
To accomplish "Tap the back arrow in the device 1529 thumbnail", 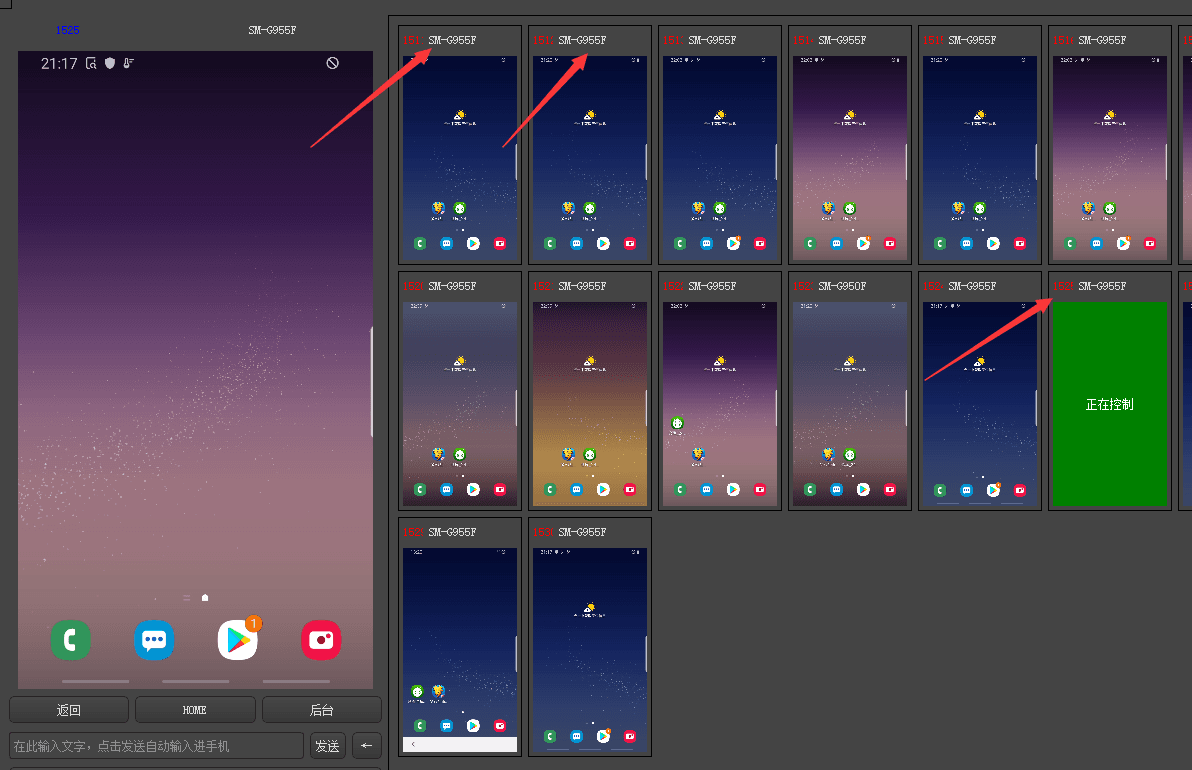I will tap(414, 744).
